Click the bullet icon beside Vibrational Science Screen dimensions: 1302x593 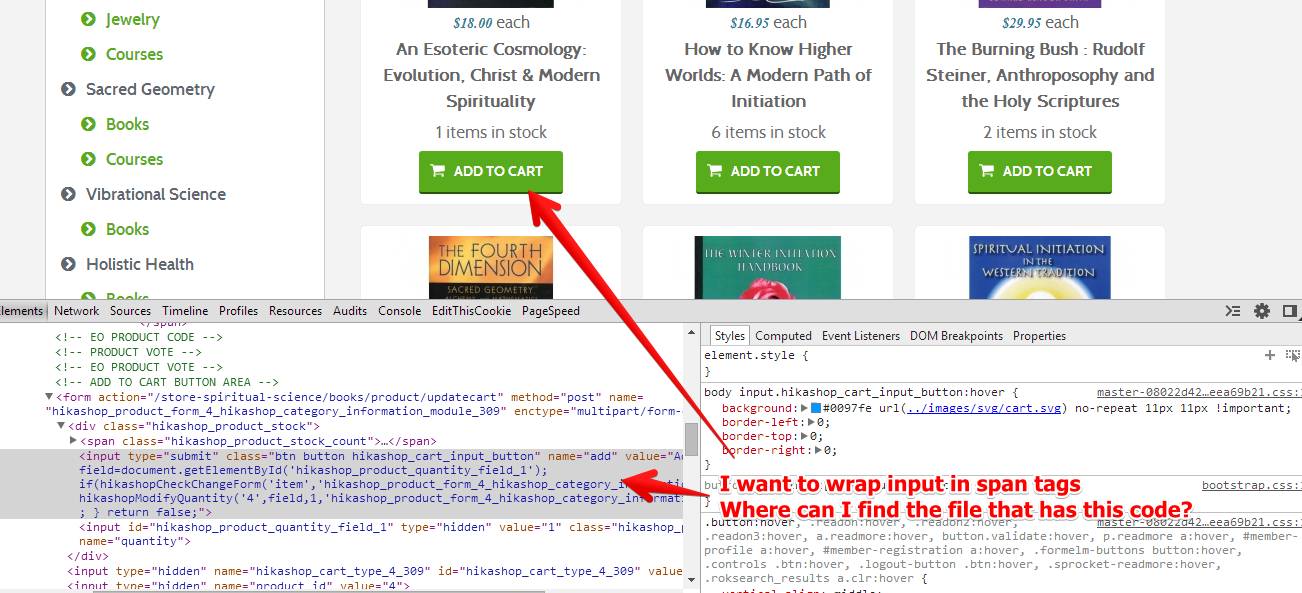click(x=68, y=194)
